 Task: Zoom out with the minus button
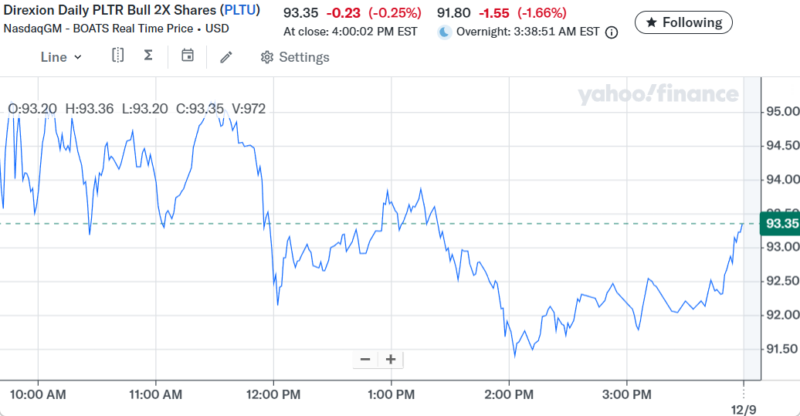(365, 359)
